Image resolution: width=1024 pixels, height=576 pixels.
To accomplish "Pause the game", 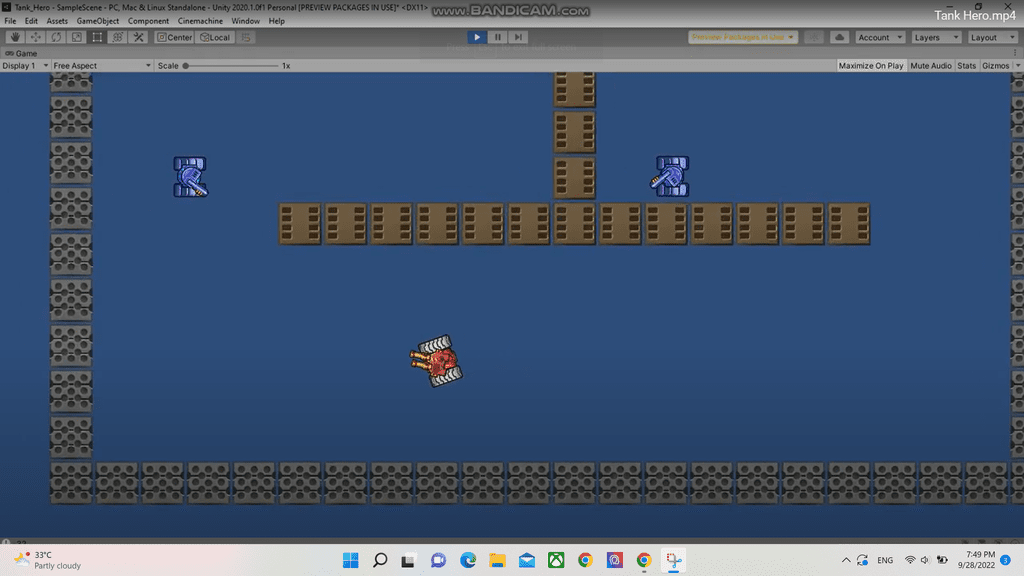I will (498, 37).
